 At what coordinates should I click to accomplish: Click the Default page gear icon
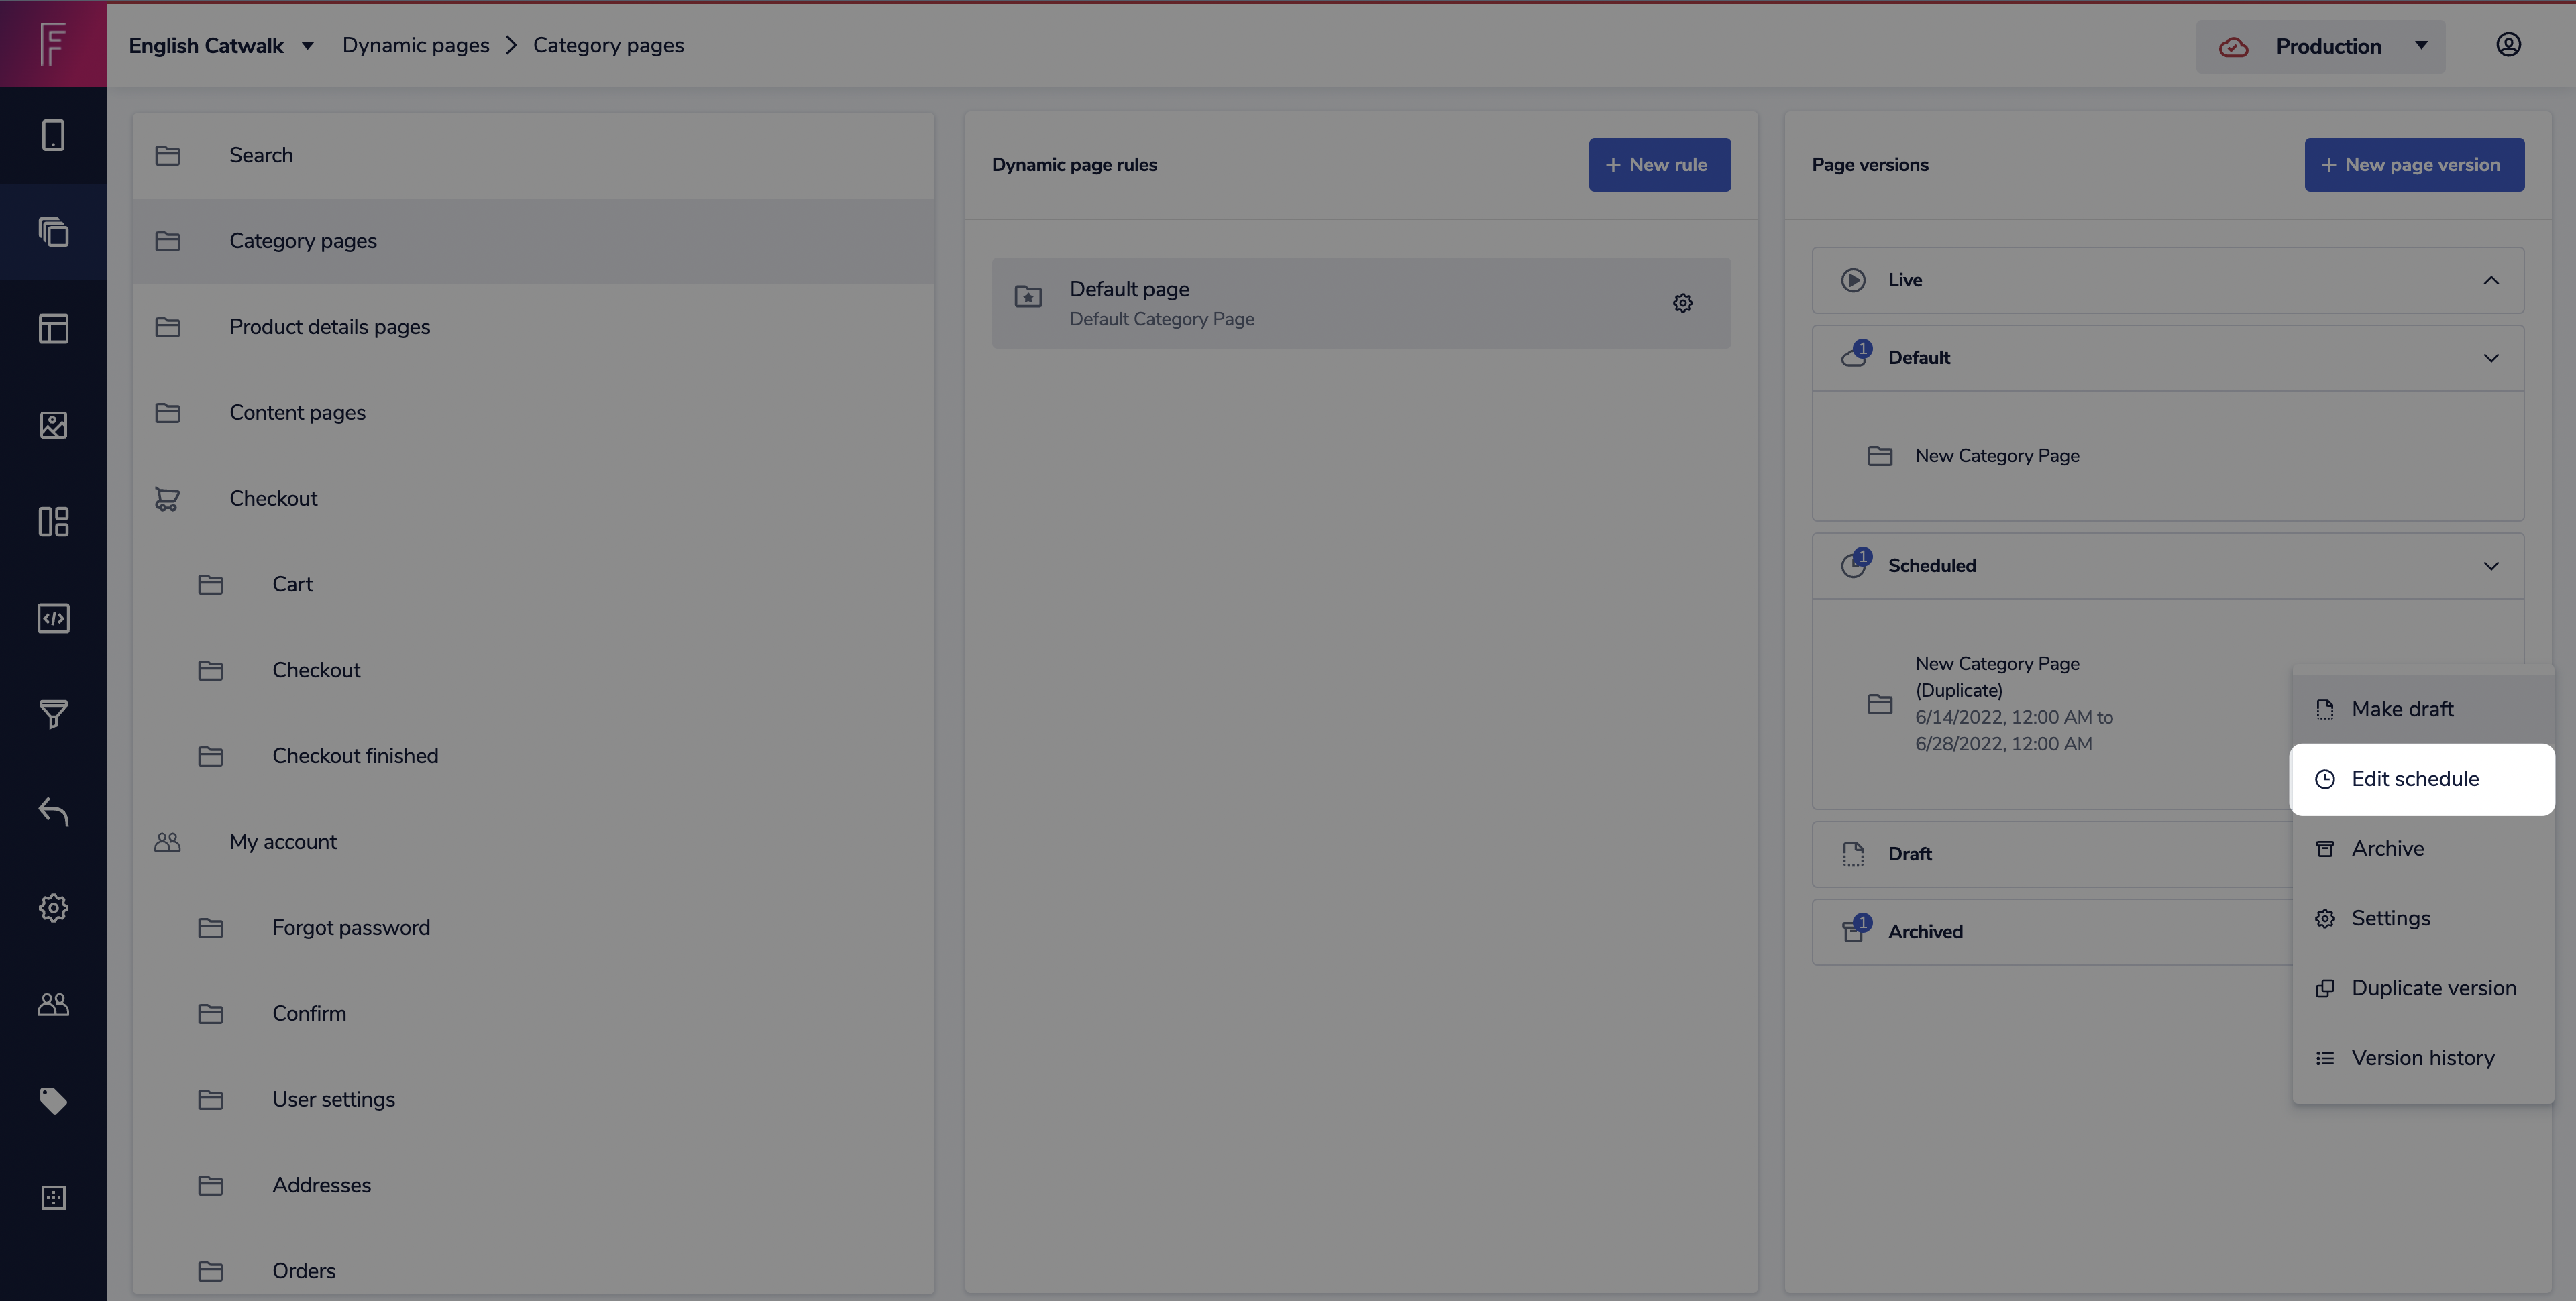coord(1683,303)
